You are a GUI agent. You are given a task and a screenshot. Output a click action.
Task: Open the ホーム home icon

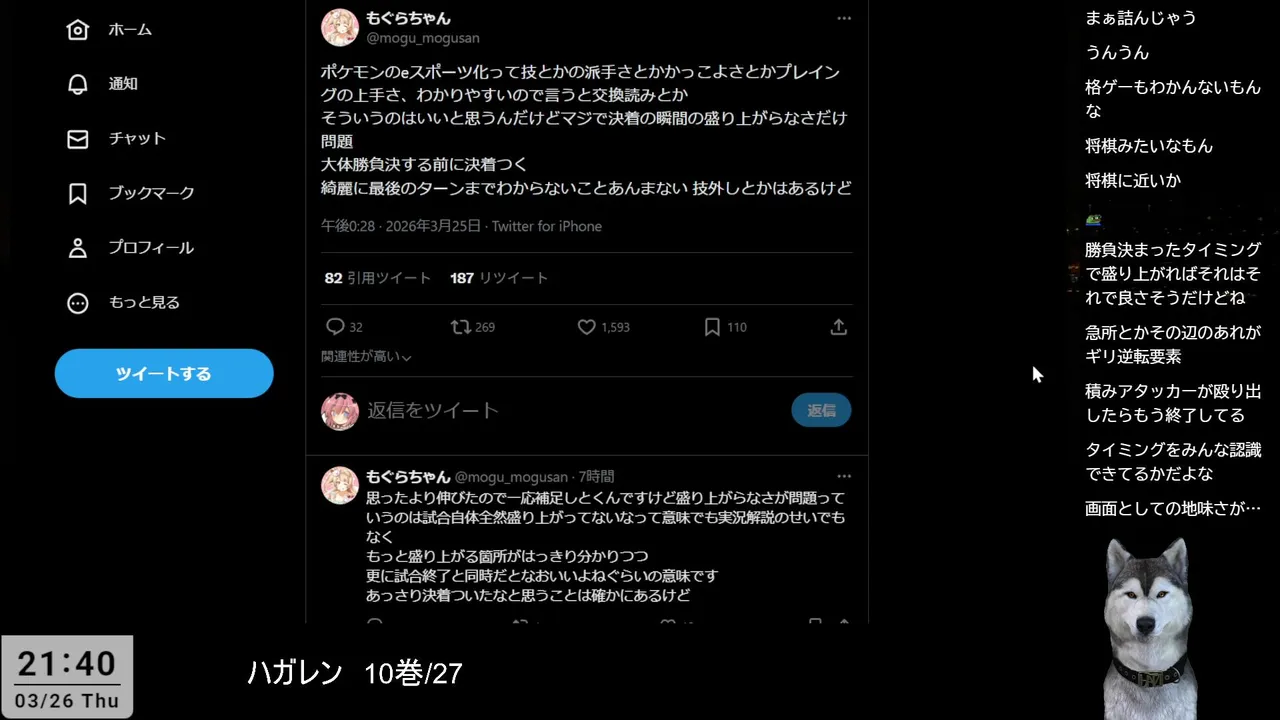78,29
